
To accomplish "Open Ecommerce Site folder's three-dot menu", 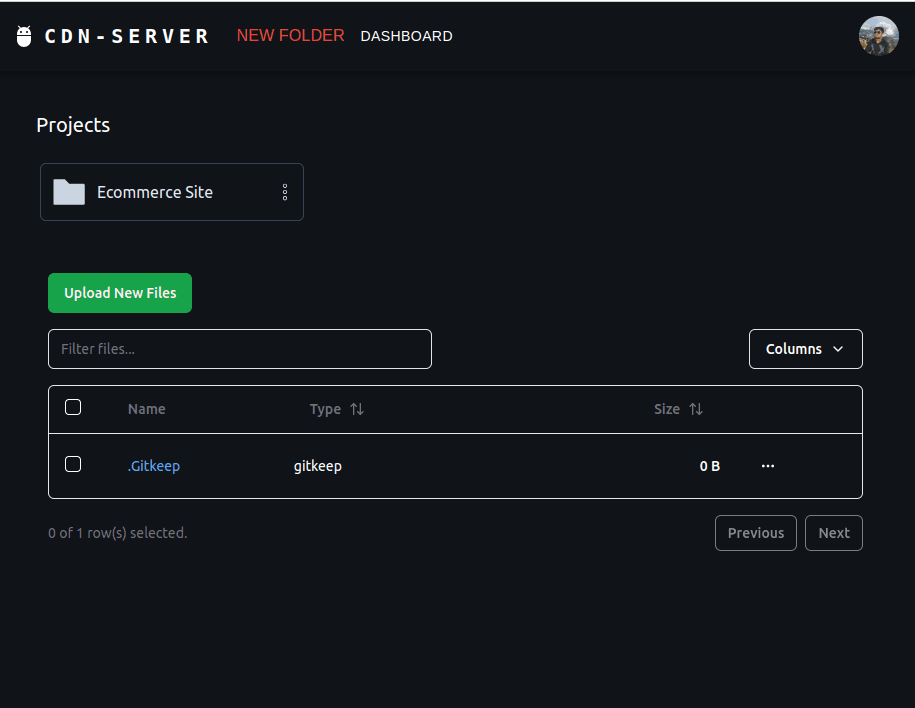I will pyautogui.click(x=285, y=192).
